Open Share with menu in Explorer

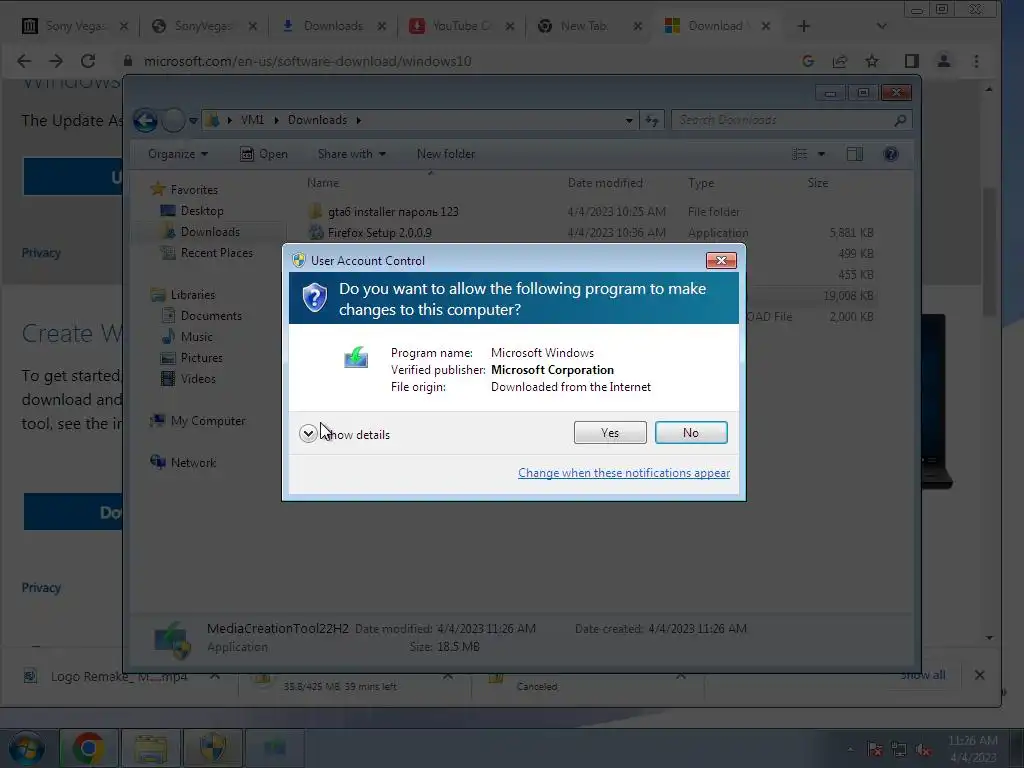[351, 154]
